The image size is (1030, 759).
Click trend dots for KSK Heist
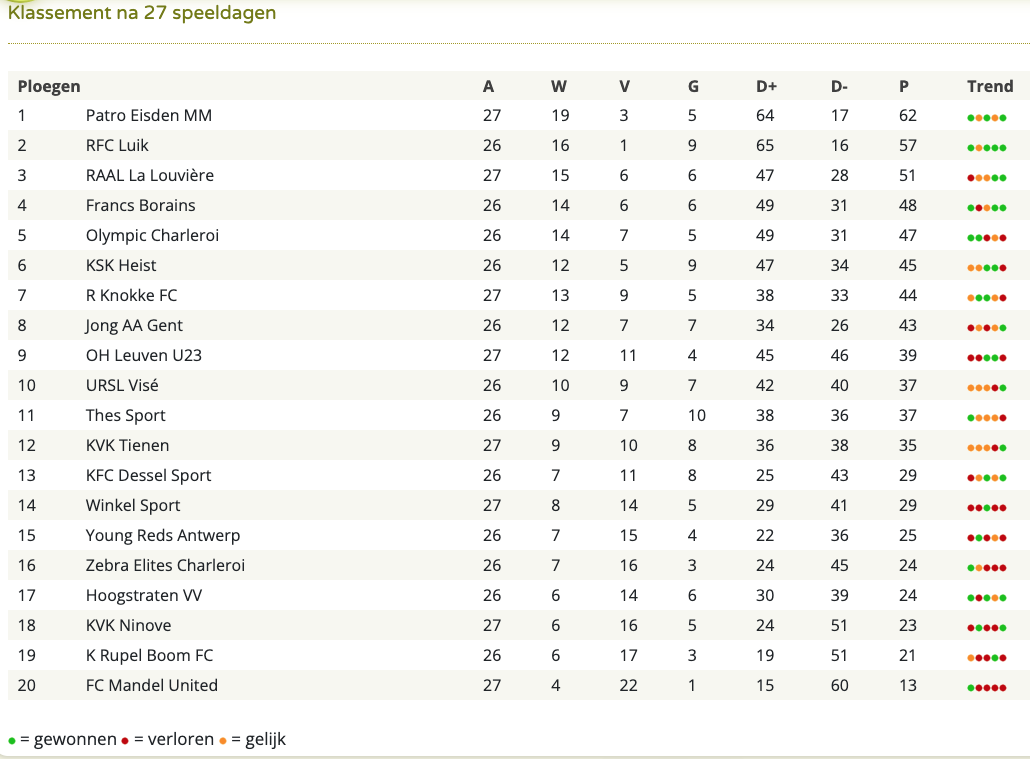coord(987,268)
